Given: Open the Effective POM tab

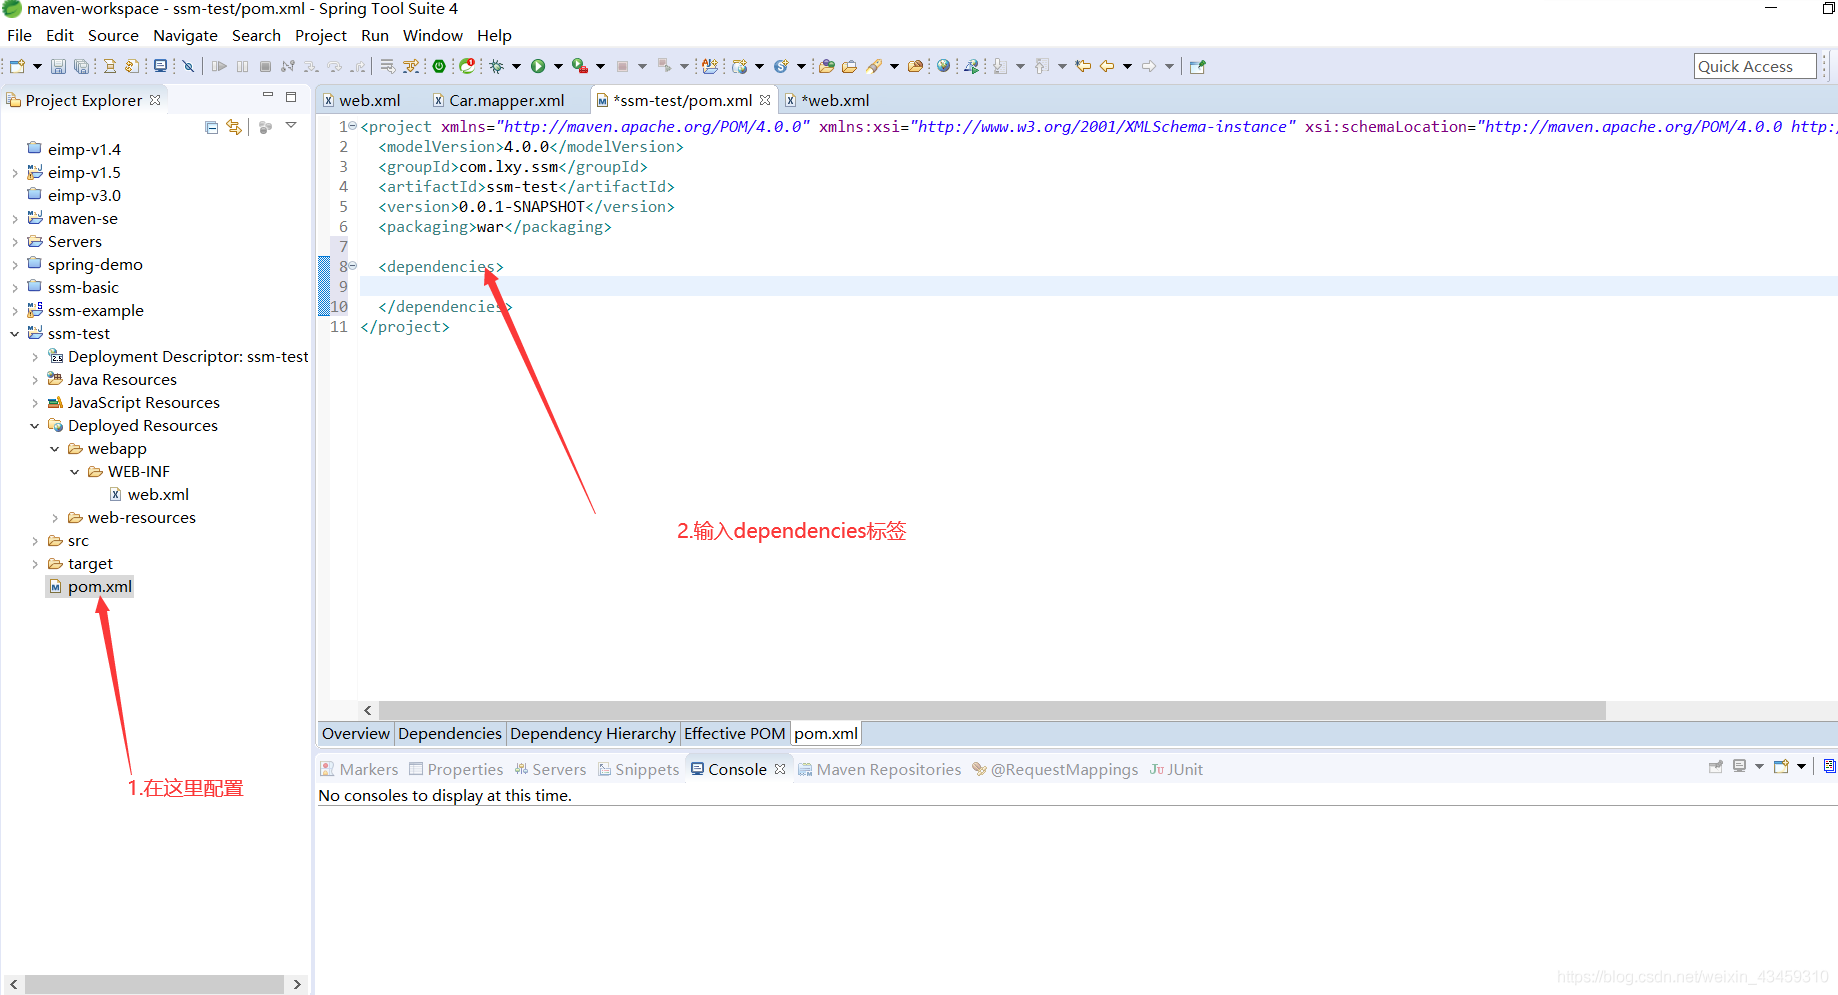Looking at the screenshot, I should tap(735, 733).
